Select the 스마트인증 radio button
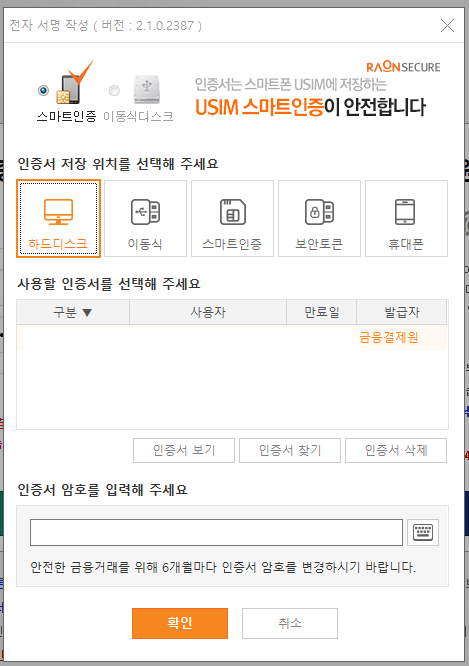The width and height of the screenshot is (469, 666). pyautogui.click(x=43, y=90)
